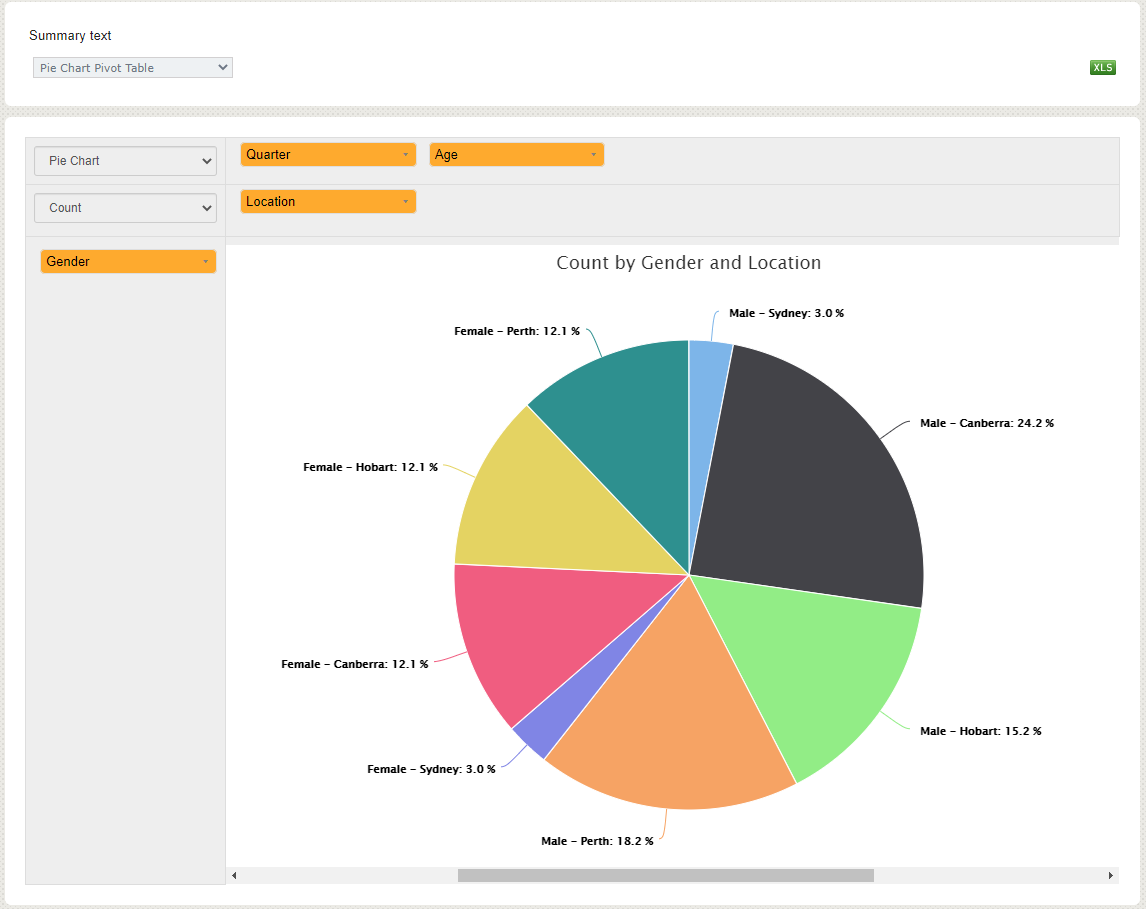Click the right scrollbar arrow icon
The image size is (1146, 909).
pyautogui.click(x=1110, y=874)
